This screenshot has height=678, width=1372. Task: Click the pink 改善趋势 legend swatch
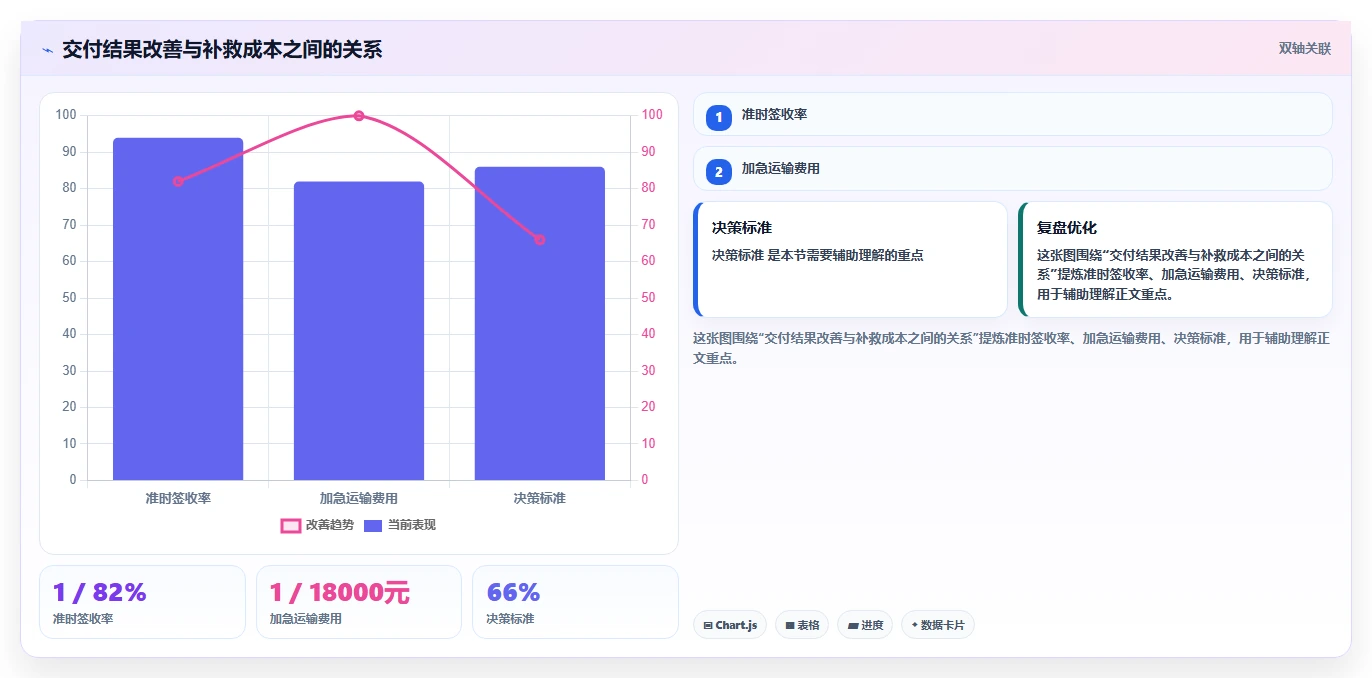click(x=291, y=526)
